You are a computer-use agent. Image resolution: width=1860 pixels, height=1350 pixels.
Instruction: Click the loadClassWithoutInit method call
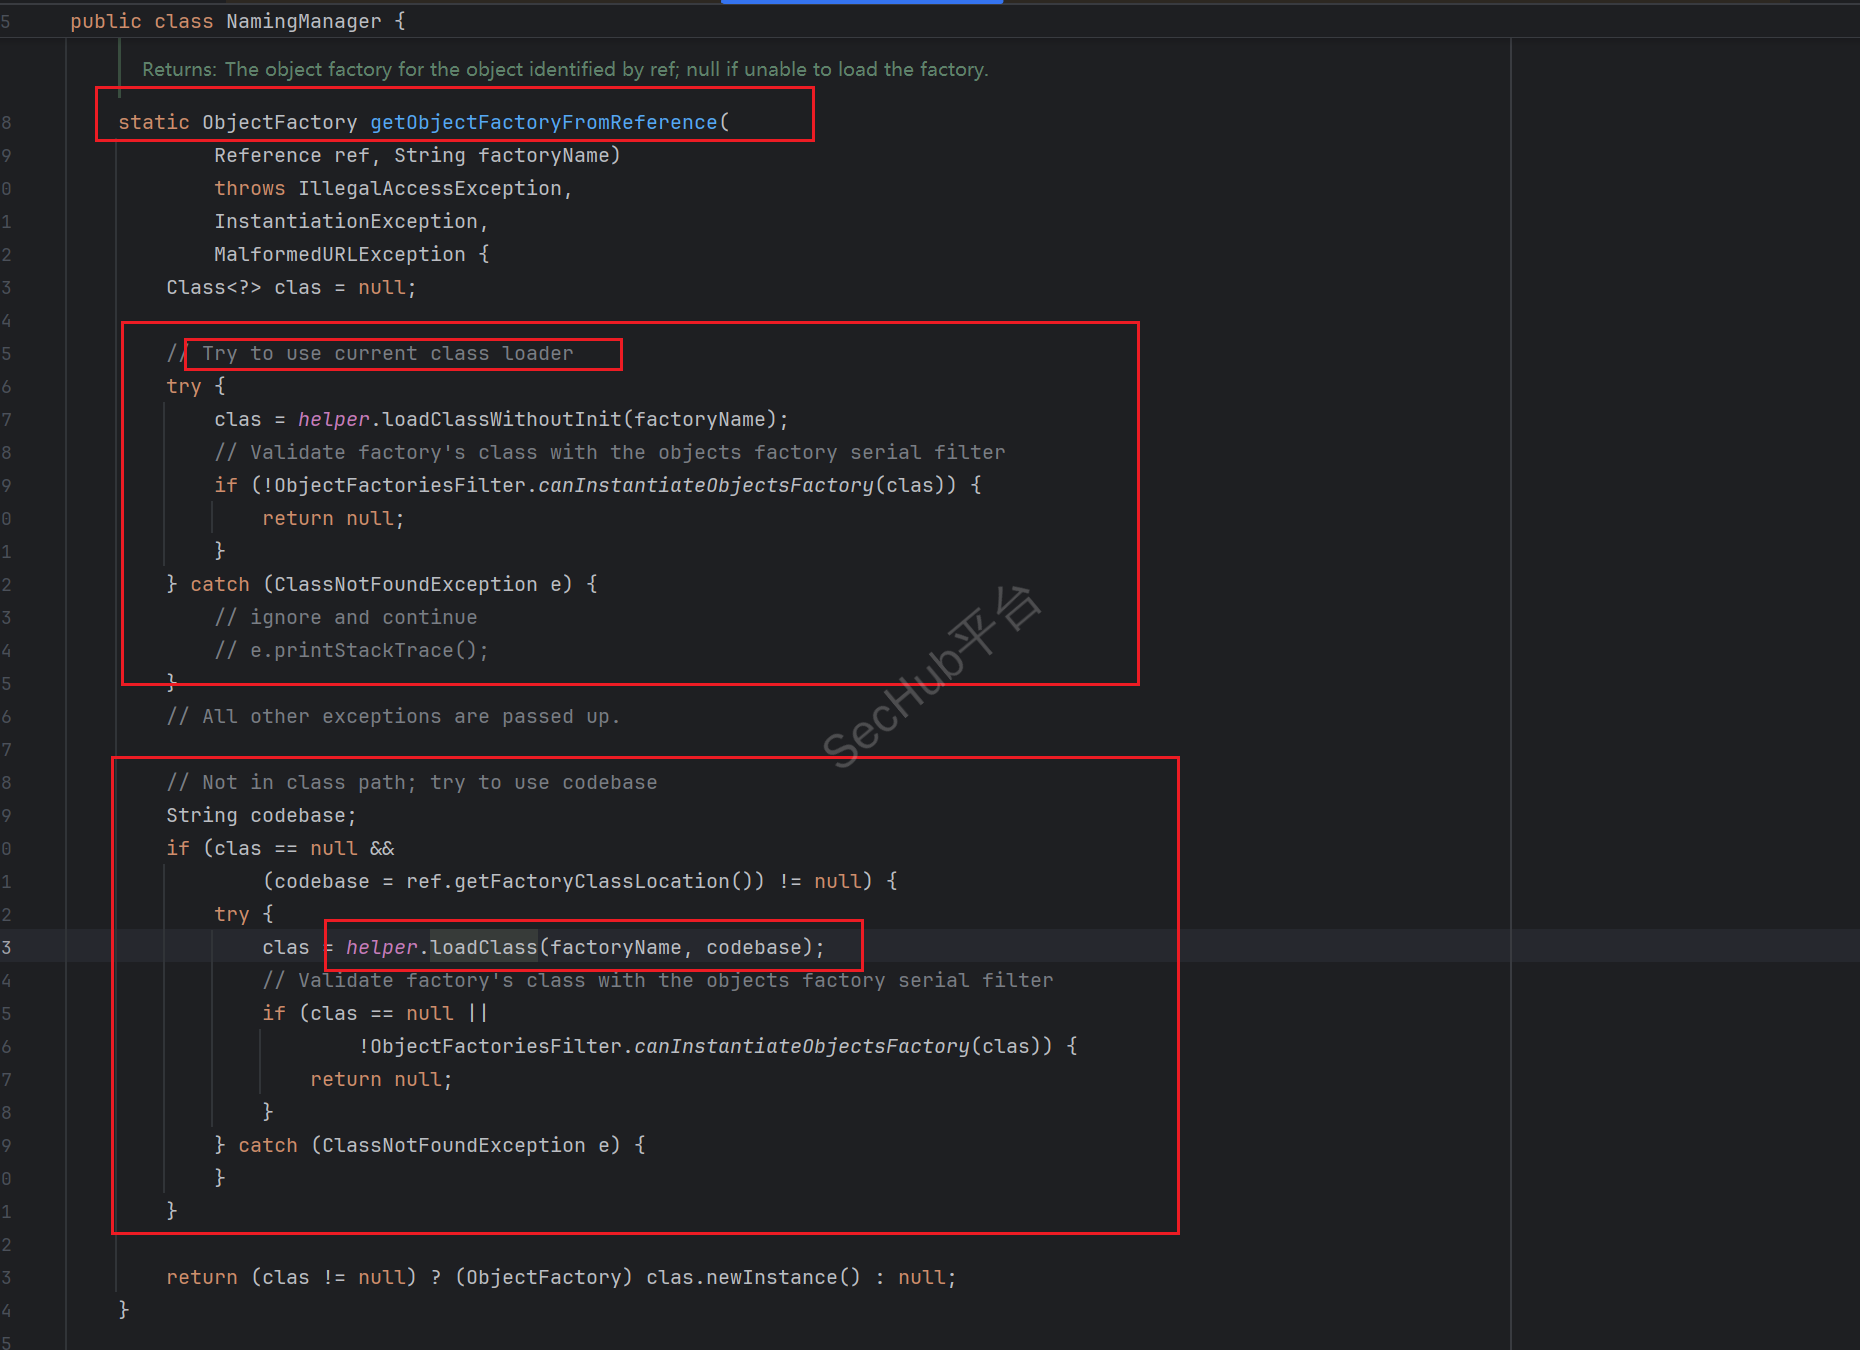pyautogui.click(x=501, y=419)
